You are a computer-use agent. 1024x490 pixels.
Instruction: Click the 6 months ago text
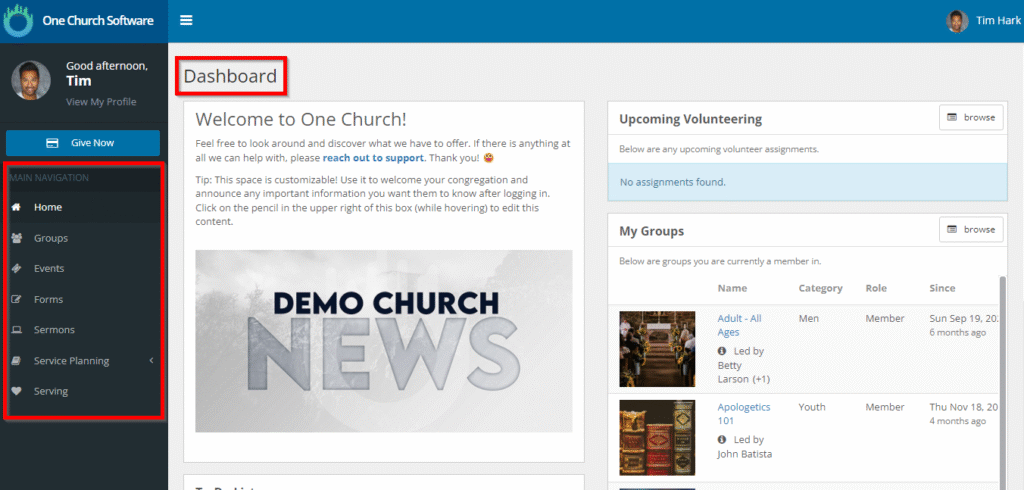coord(958,333)
